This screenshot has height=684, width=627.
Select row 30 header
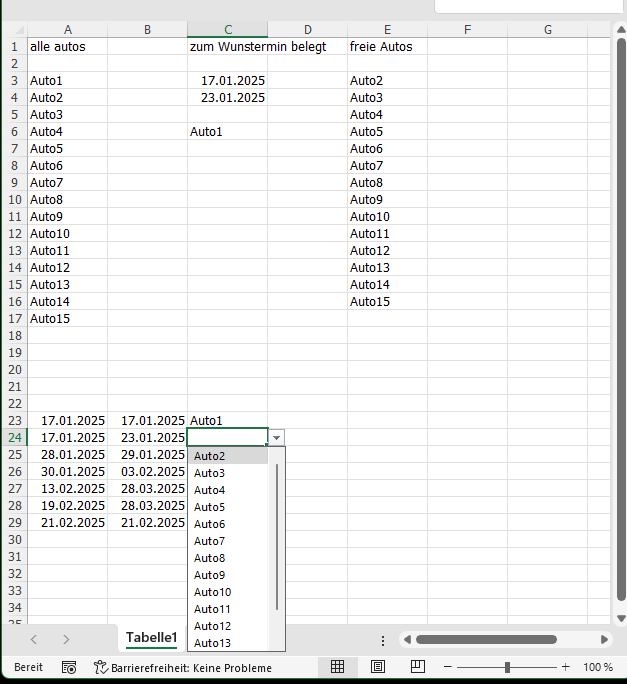click(14, 540)
